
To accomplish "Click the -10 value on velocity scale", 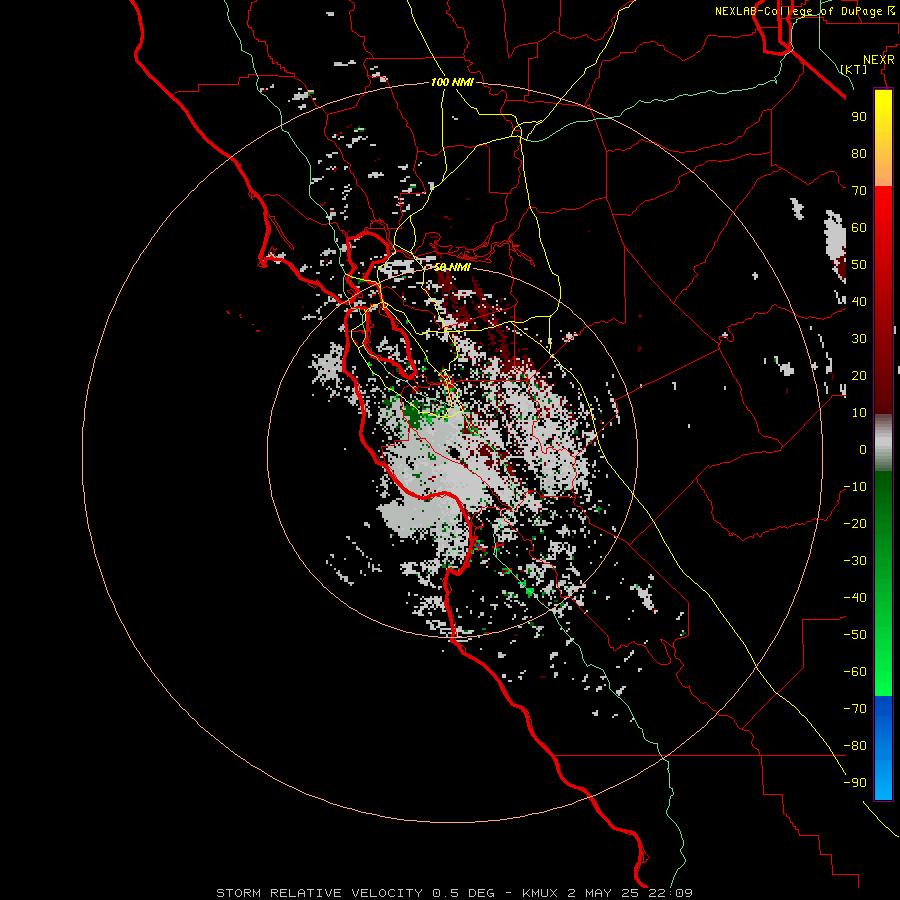I will click(x=855, y=487).
